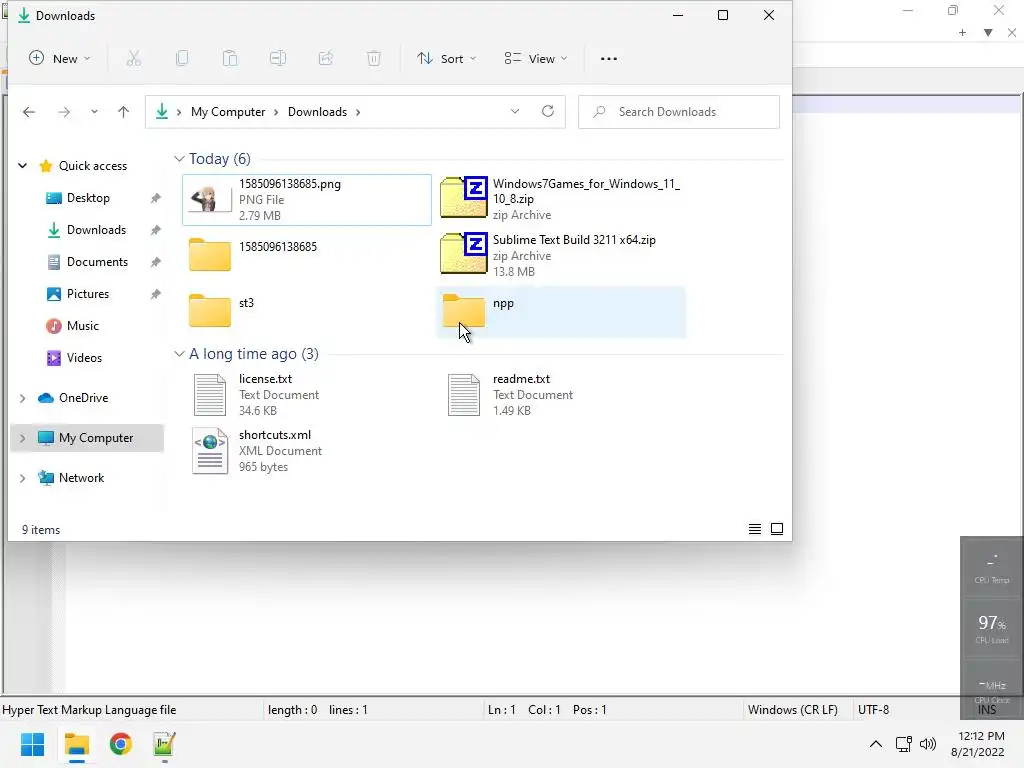Viewport: 1024px width, 768px height.
Task: Select Windows7Games_for_Windows_11_10_8.zip archive
Action: click(x=561, y=199)
